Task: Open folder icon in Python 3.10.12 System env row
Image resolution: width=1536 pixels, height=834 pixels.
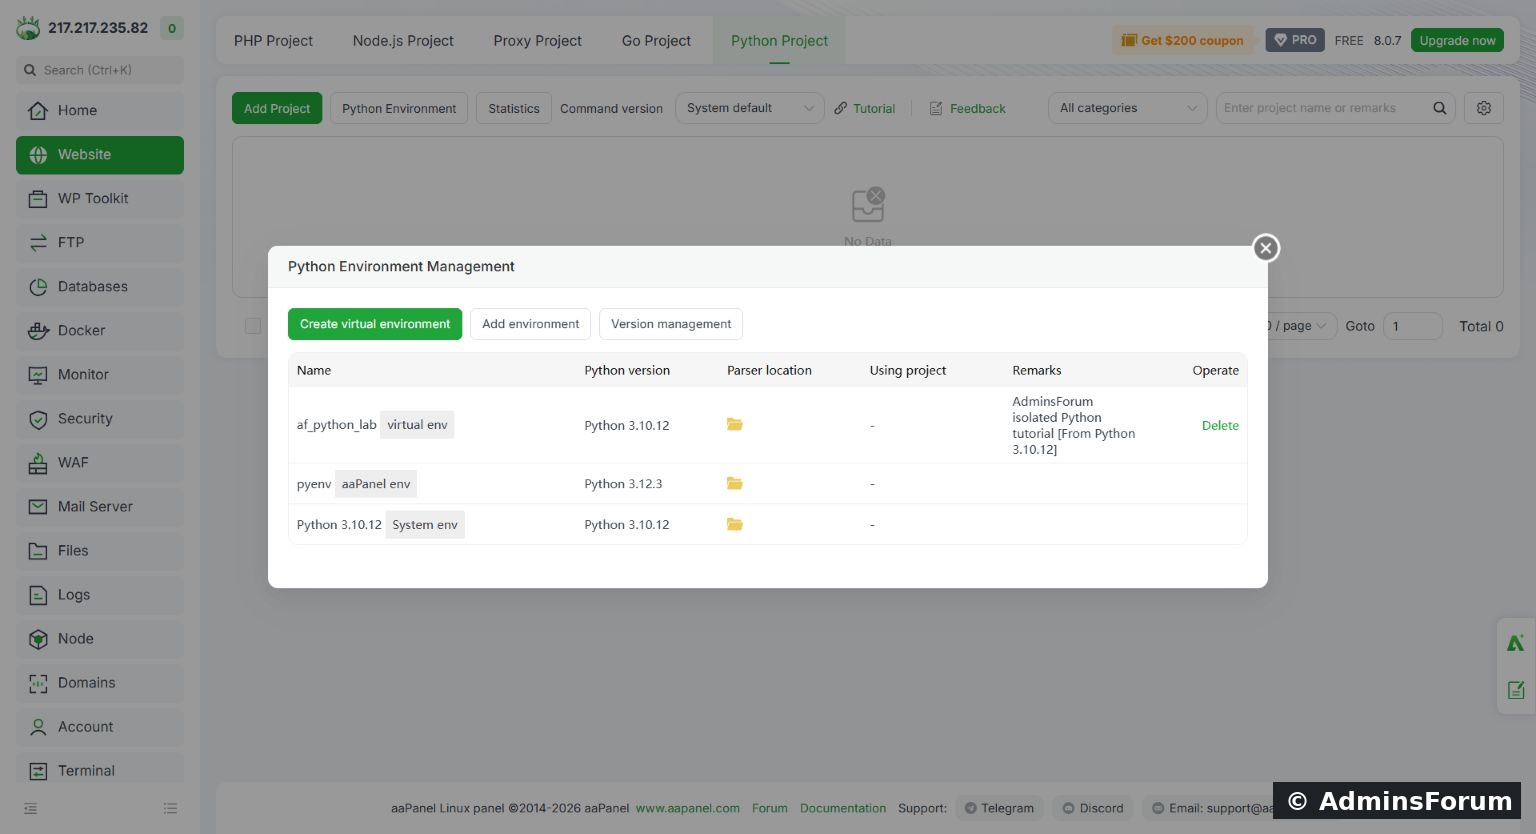Action: pos(734,524)
